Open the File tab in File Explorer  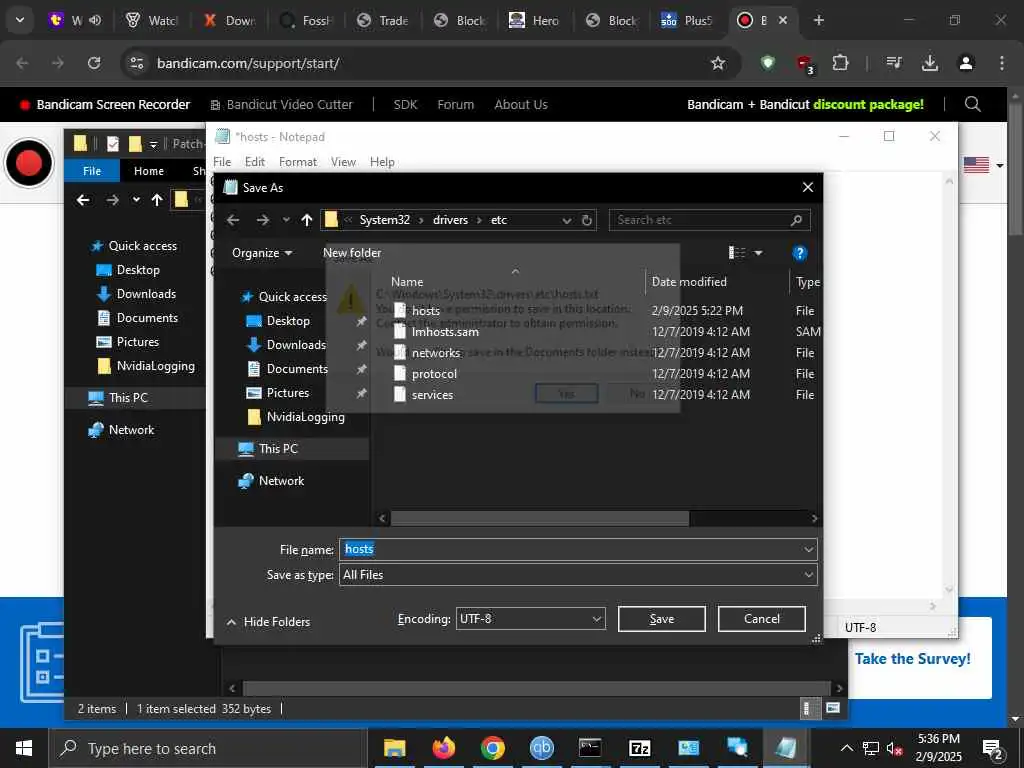(x=92, y=171)
